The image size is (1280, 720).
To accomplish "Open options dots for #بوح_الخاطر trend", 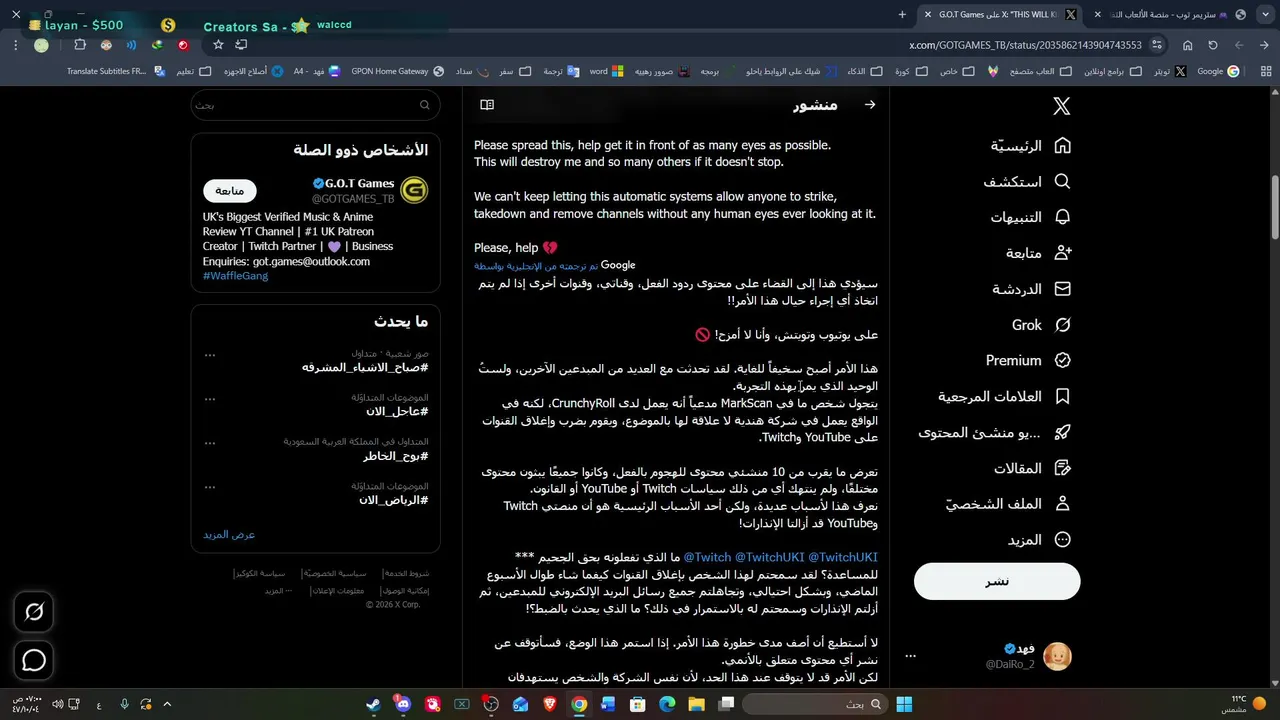I will pos(210,442).
